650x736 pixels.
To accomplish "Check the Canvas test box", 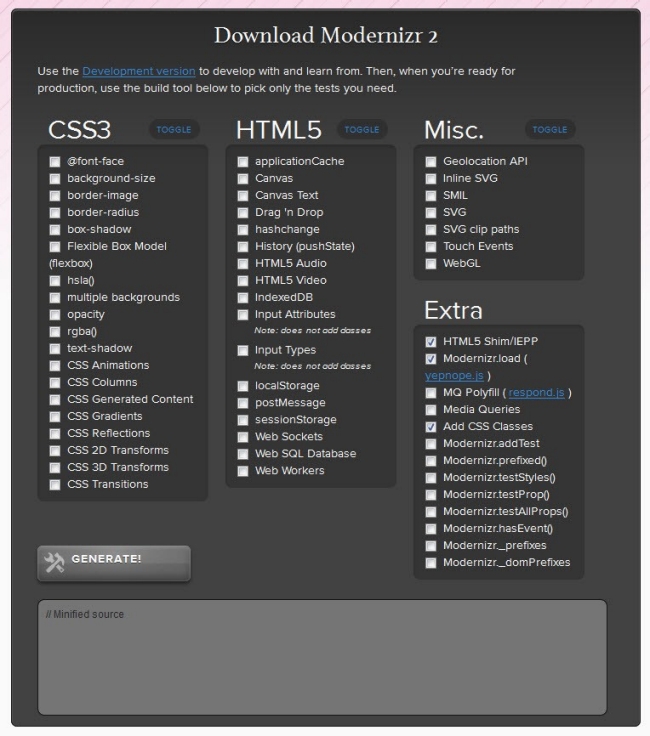I will [243, 179].
